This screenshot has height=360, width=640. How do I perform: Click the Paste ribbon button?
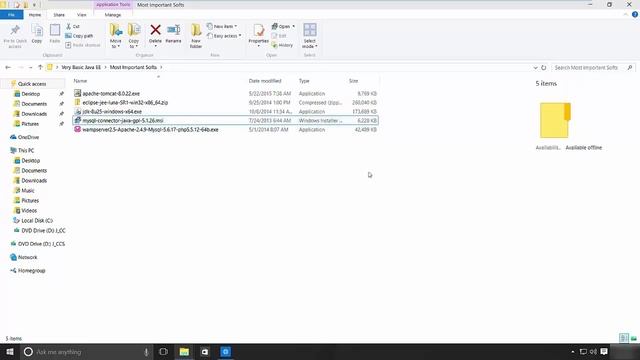click(55, 34)
